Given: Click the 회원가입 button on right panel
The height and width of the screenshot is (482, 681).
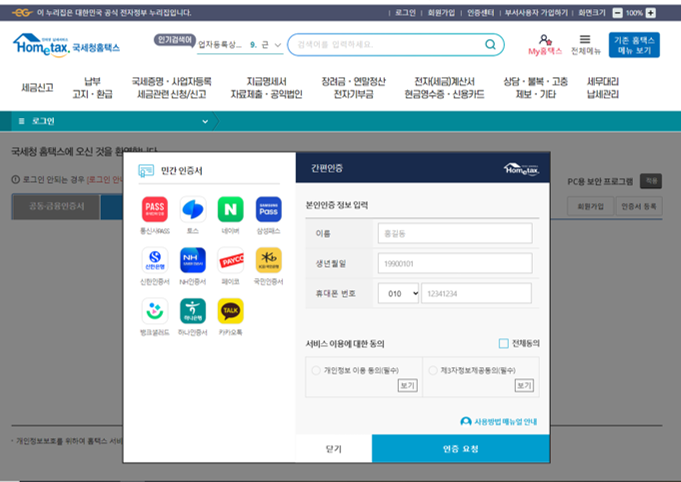Looking at the screenshot, I should coord(590,206).
